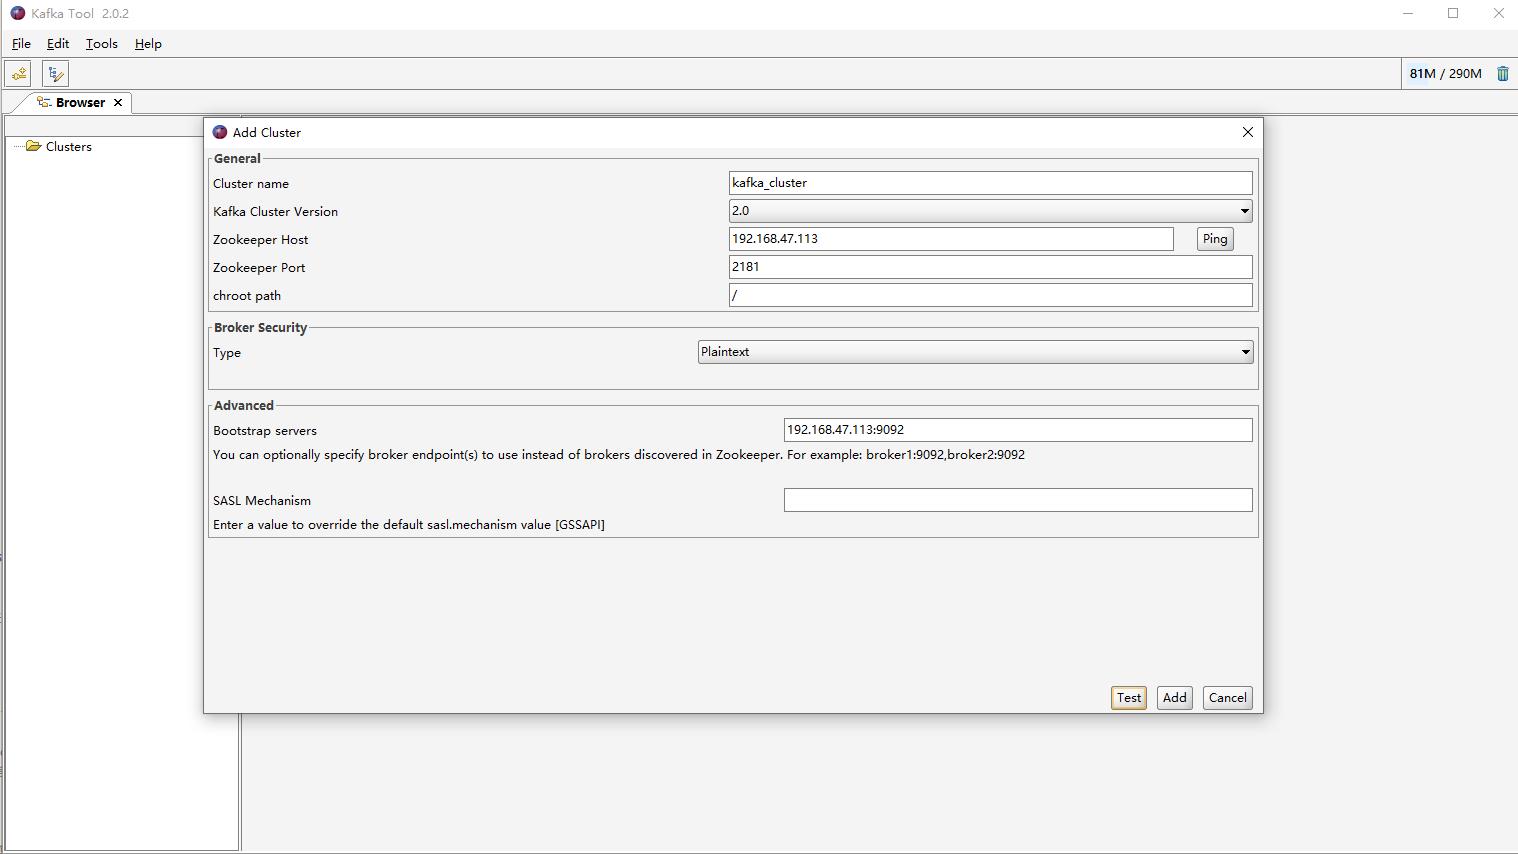Focus the Zookeeper Port field
Viewport: 1518px width, 854px height.
tap(990, 267)
